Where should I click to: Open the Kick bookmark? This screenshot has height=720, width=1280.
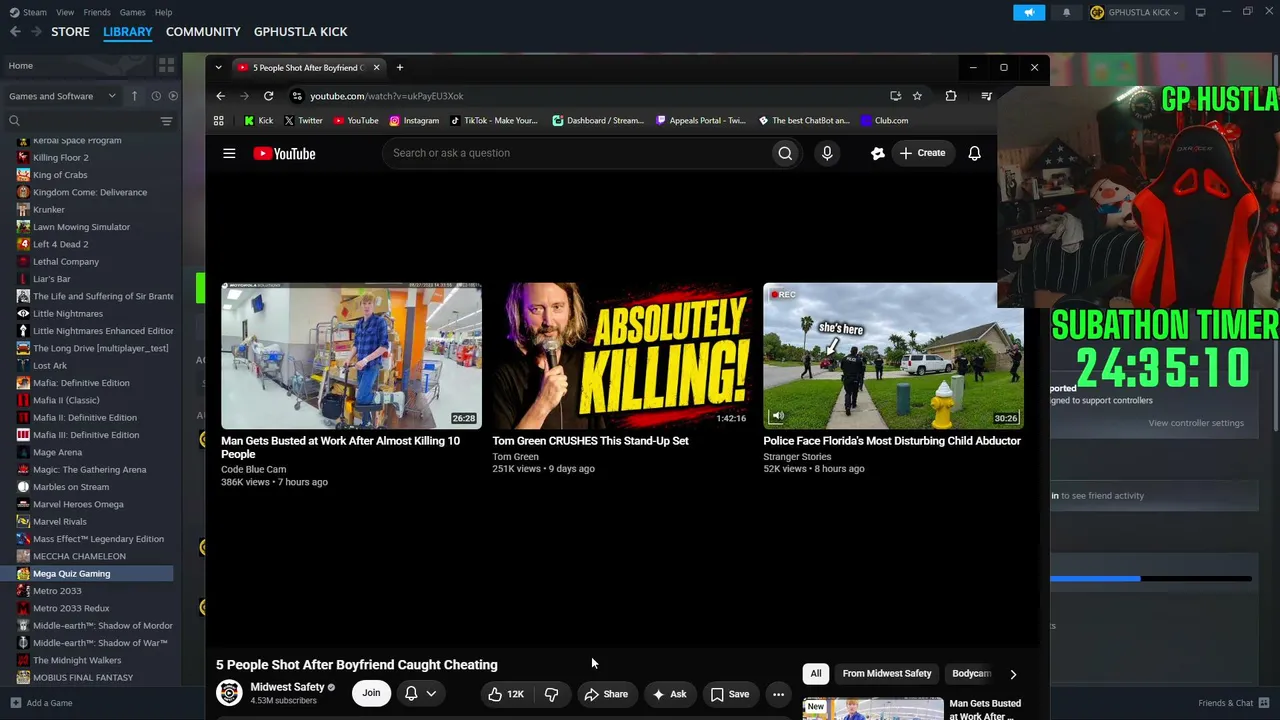click(x=258, y=120)
